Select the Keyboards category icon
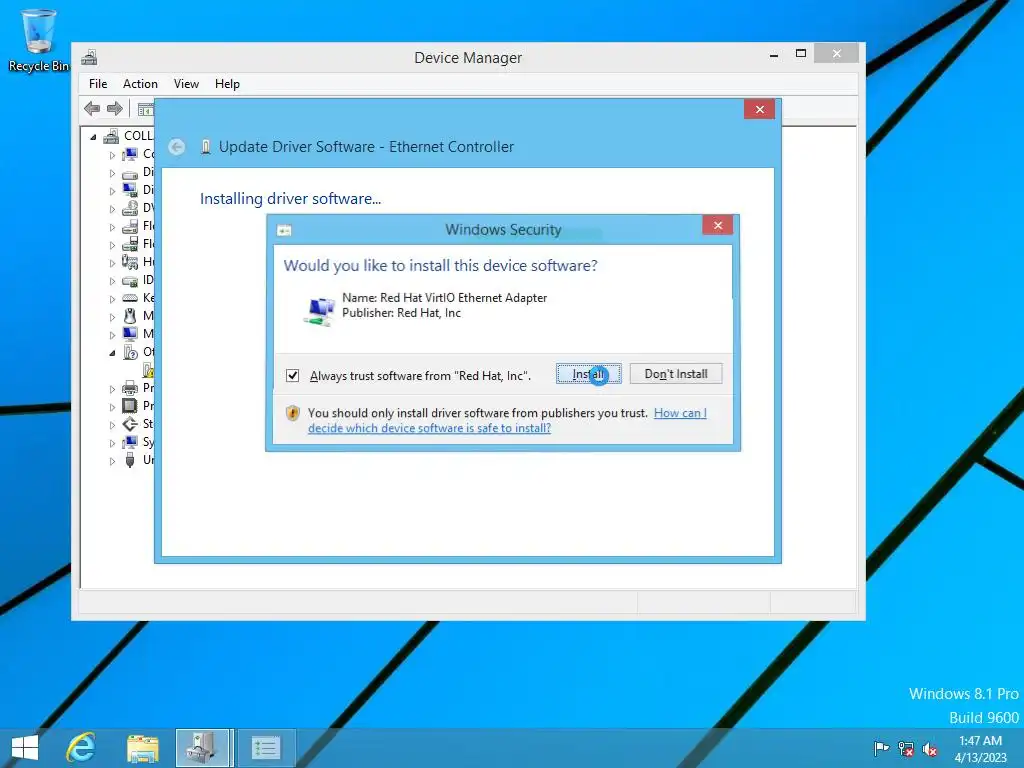This screenshot has width=1024, height=768. 130,298
